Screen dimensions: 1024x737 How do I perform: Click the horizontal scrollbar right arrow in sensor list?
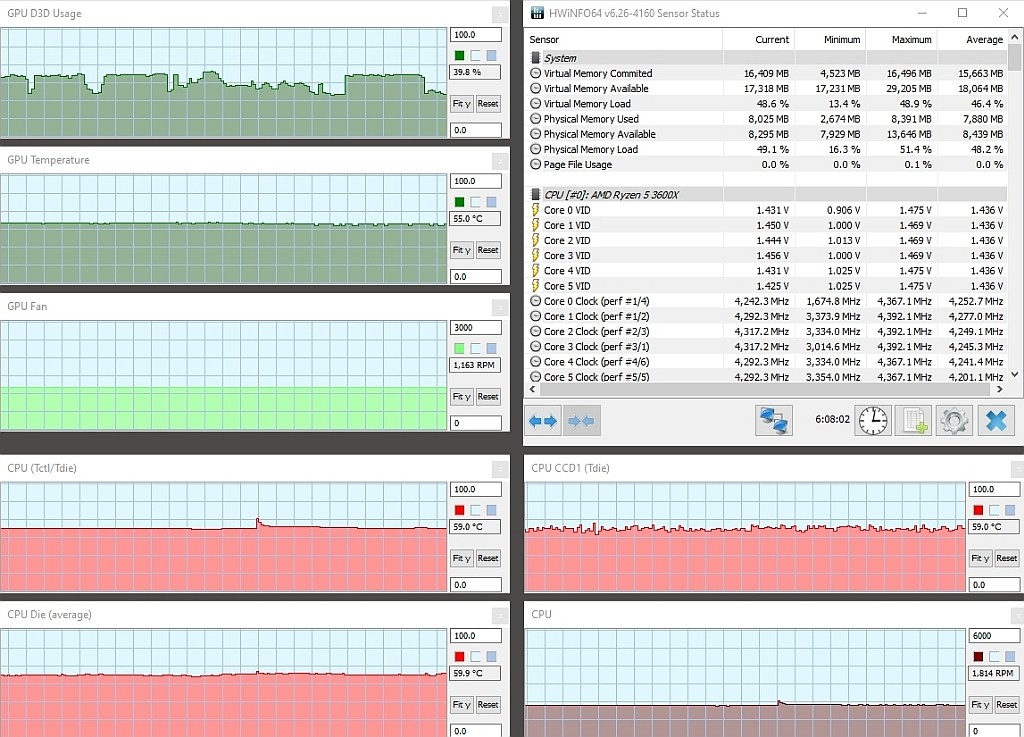coord(1000,389)
